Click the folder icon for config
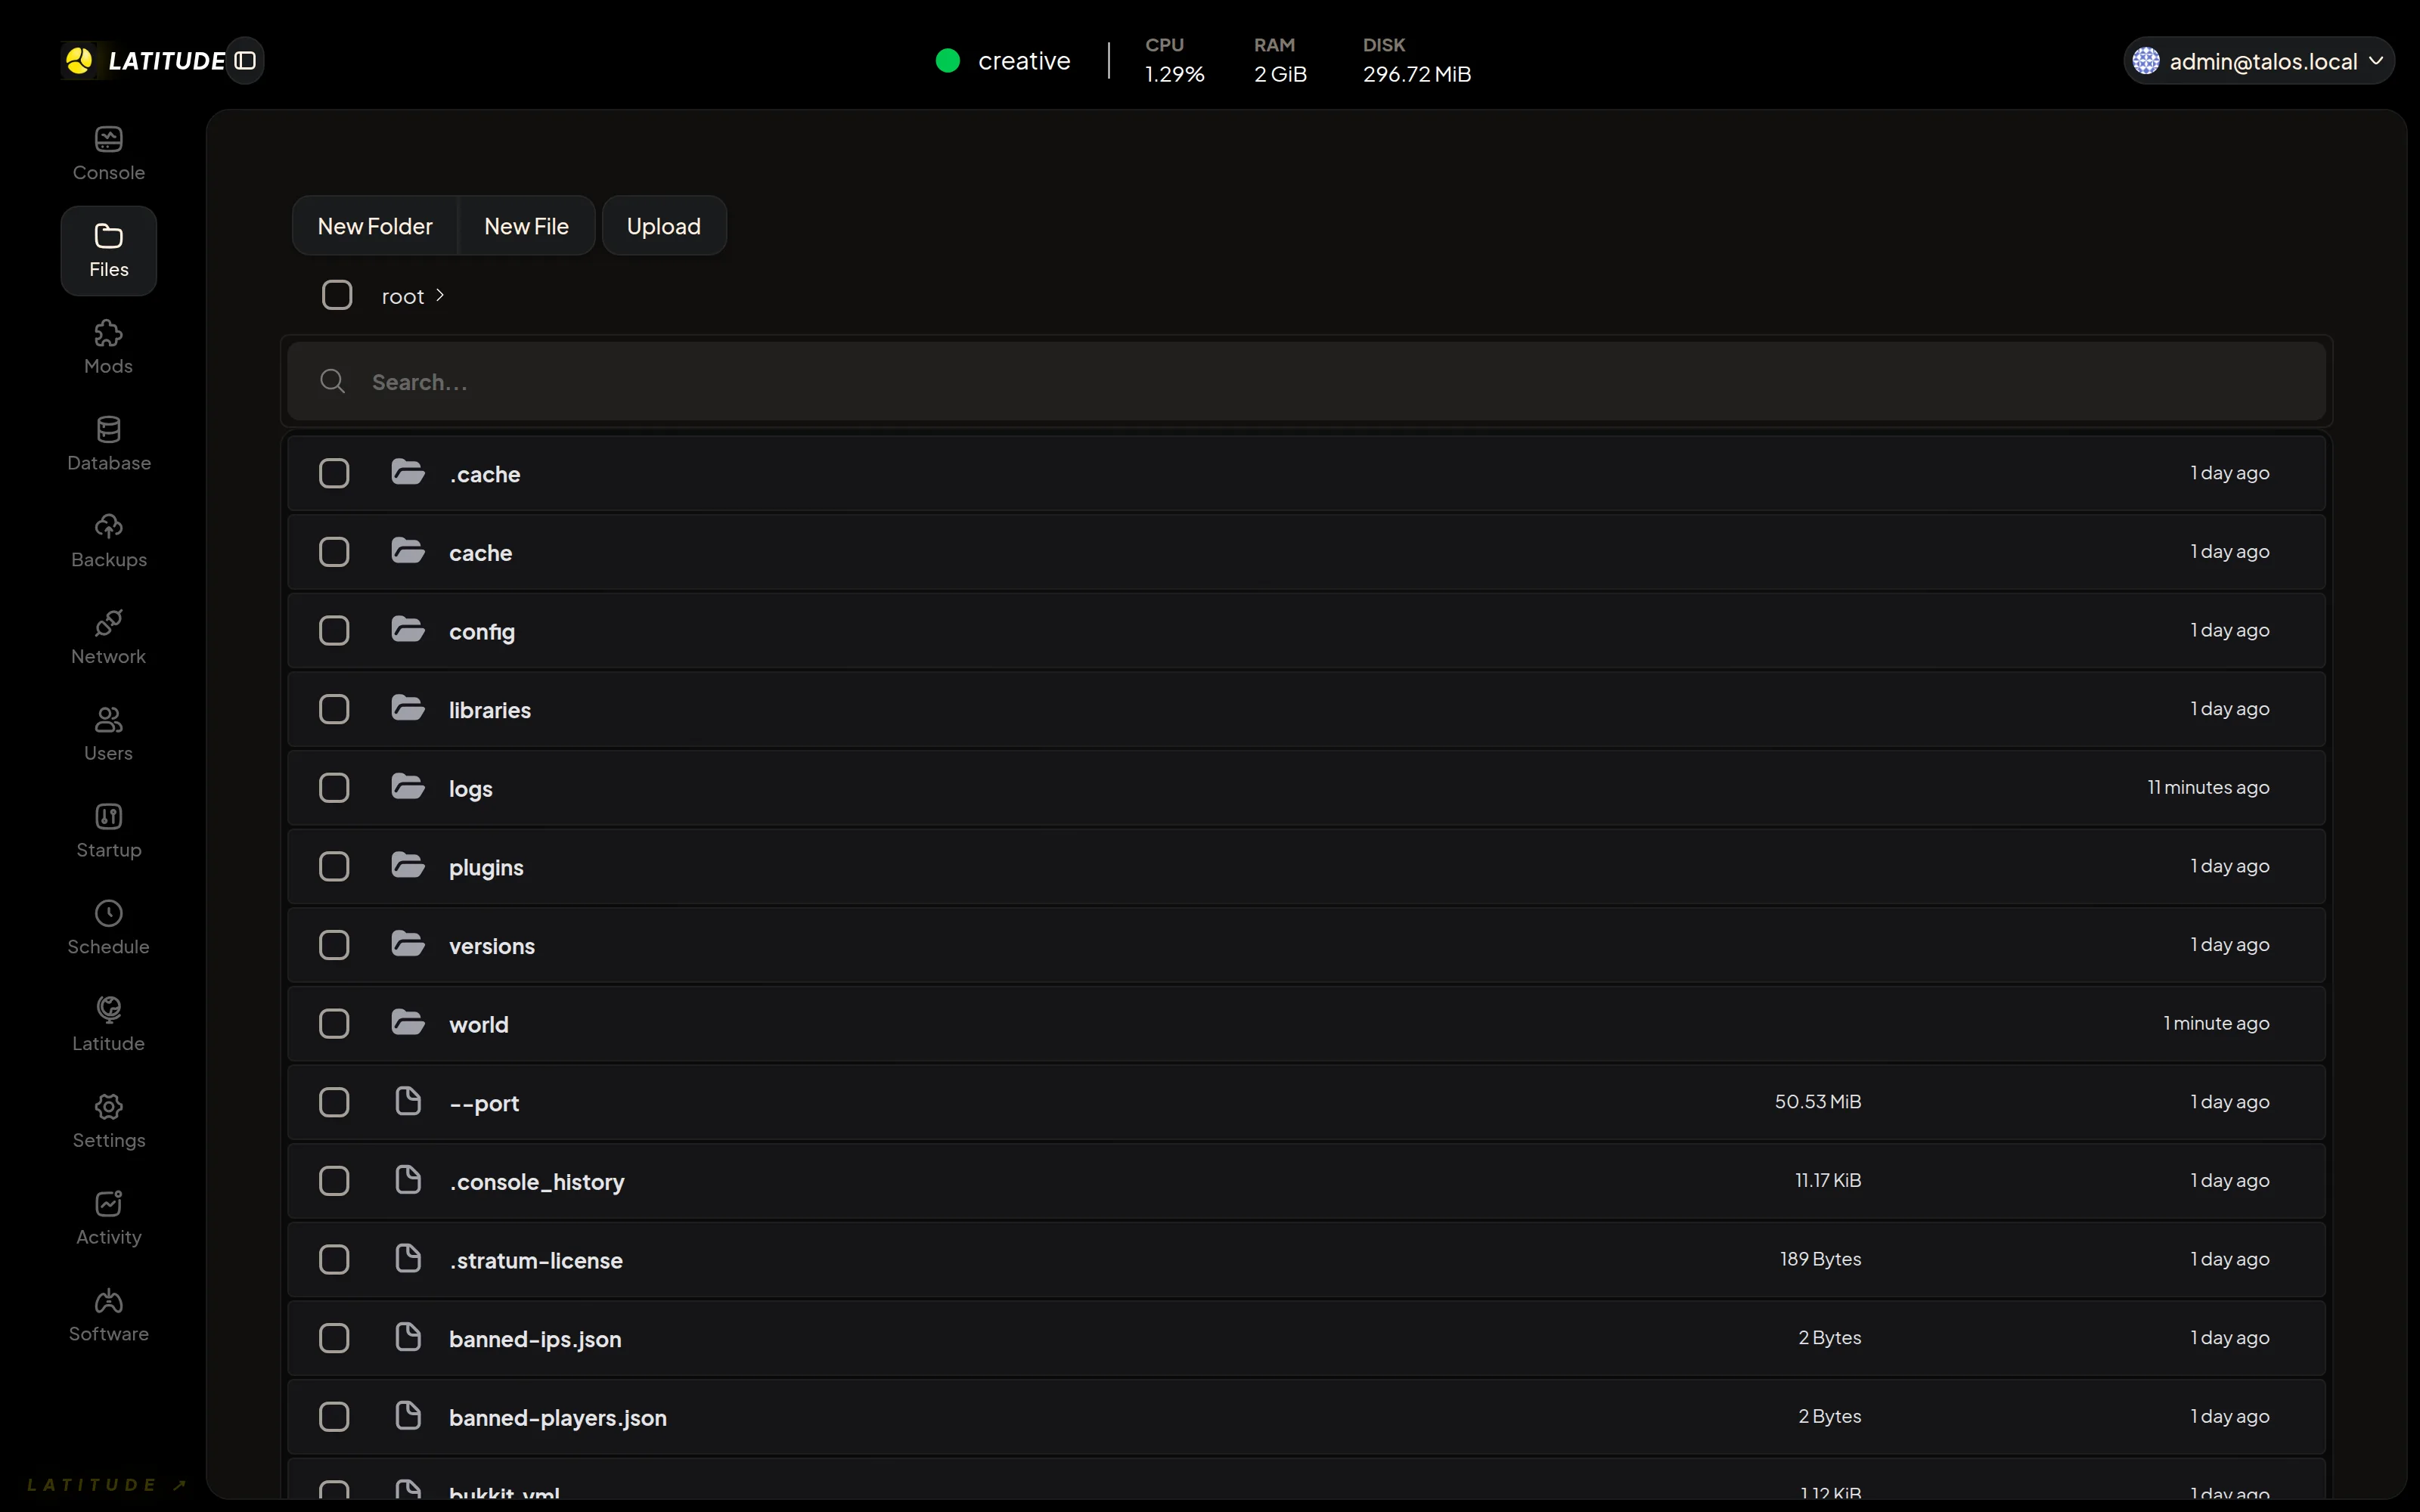Screen dimensions: 2420x1512 click(408, 629)
